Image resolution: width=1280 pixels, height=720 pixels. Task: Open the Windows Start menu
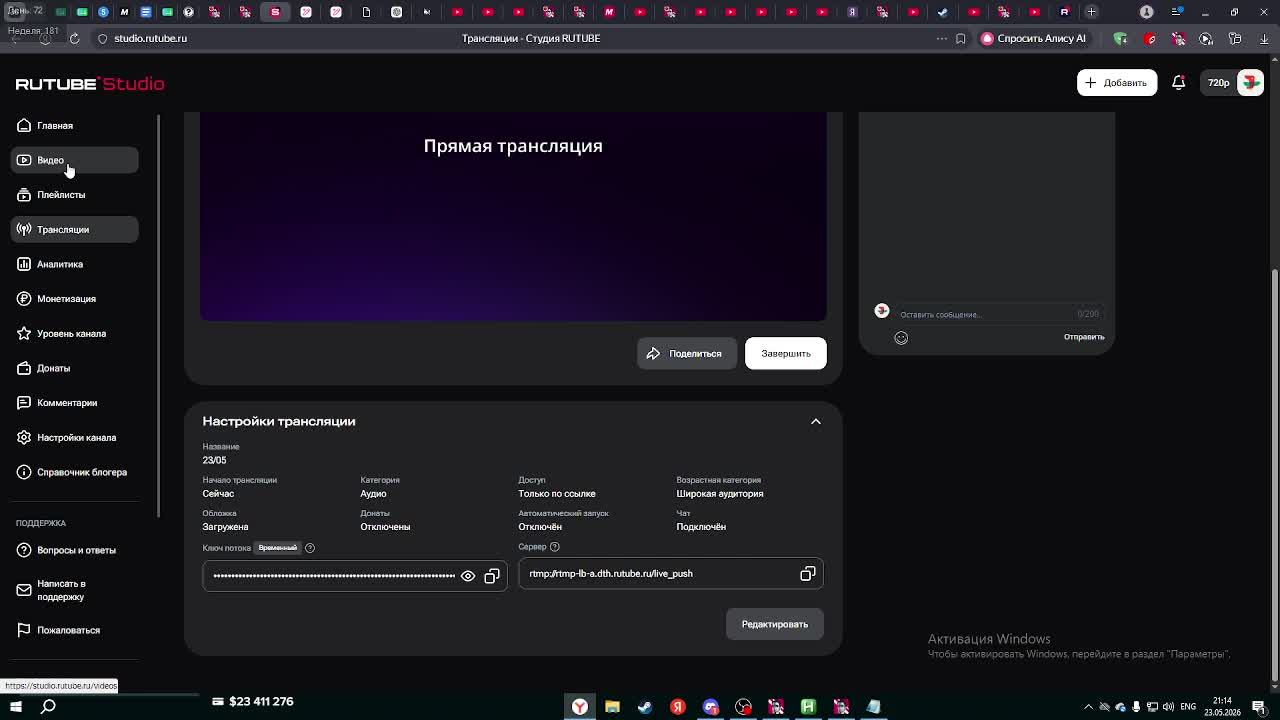[x=16, y=706]
